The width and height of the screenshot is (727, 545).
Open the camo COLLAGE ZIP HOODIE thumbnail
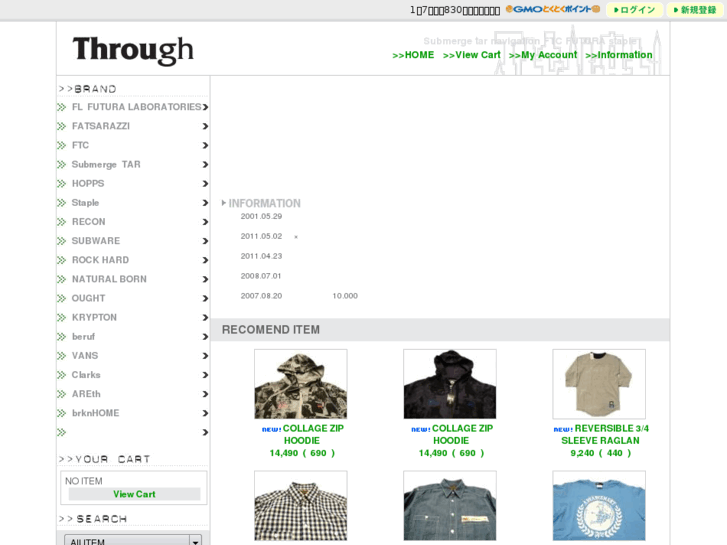(x=300, y=384)
